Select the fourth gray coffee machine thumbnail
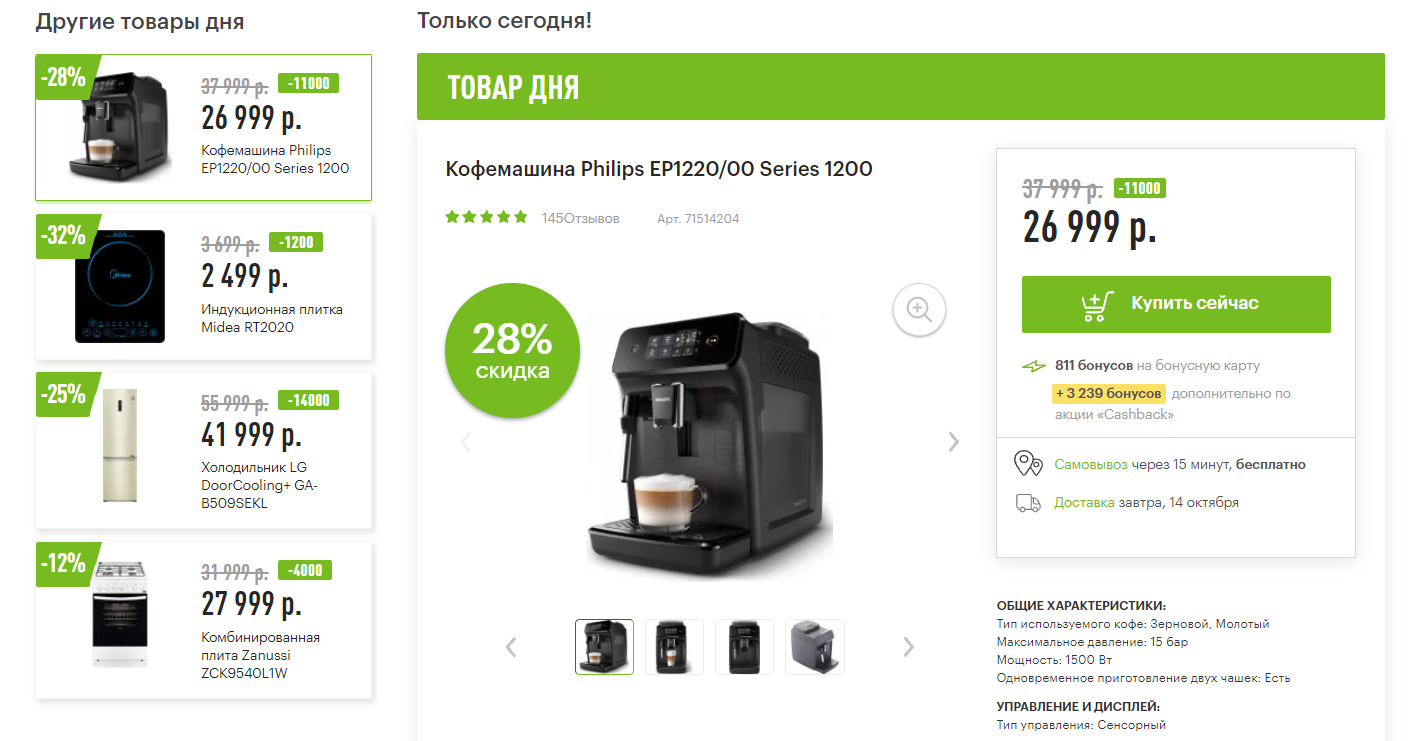1424x741 pixels. pos(815,647)
